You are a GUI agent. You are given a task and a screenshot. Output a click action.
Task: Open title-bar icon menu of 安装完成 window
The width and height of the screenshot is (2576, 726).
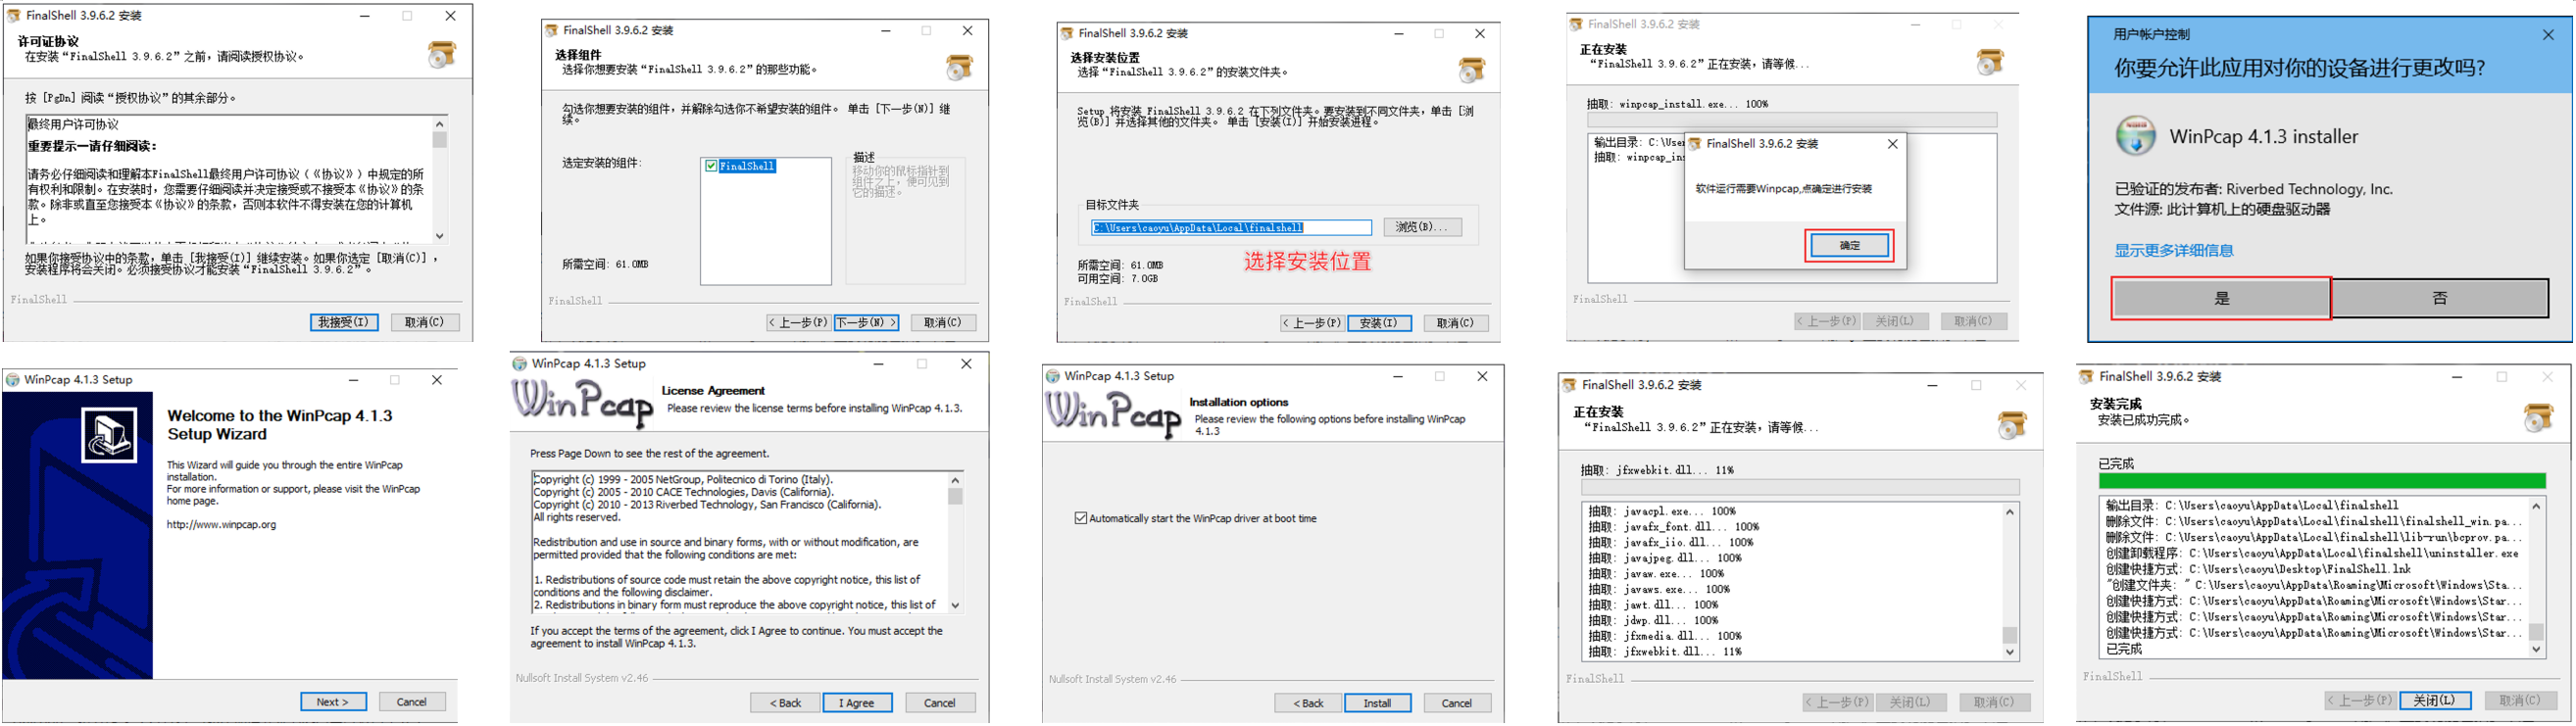(2086, 377)
